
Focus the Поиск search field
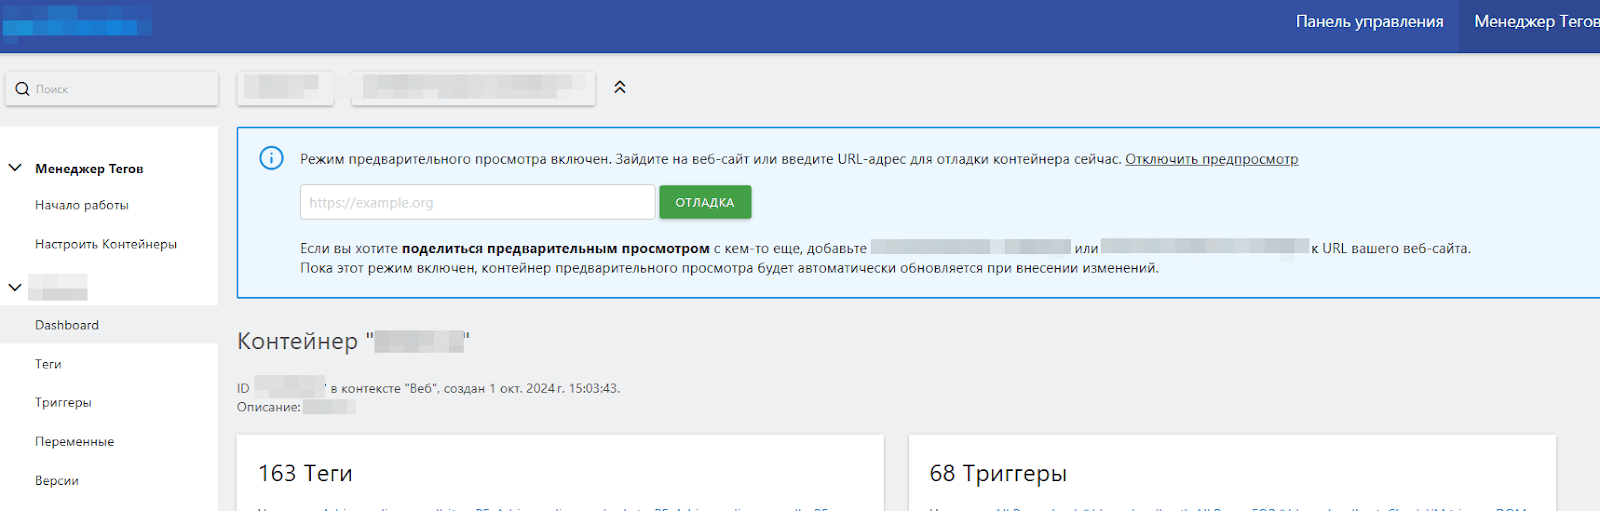(112, 89)
